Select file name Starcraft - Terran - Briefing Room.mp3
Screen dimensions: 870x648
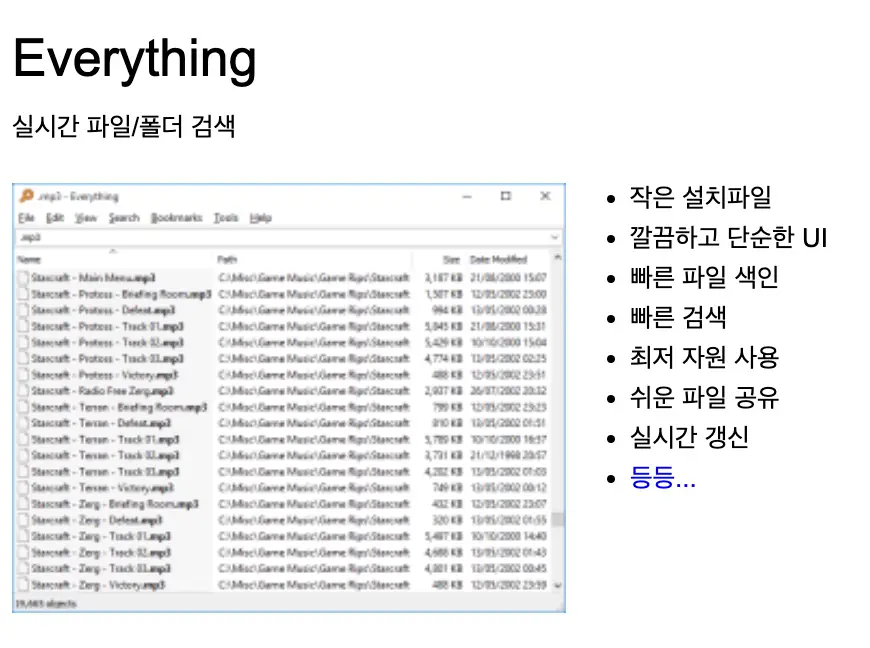119,407
